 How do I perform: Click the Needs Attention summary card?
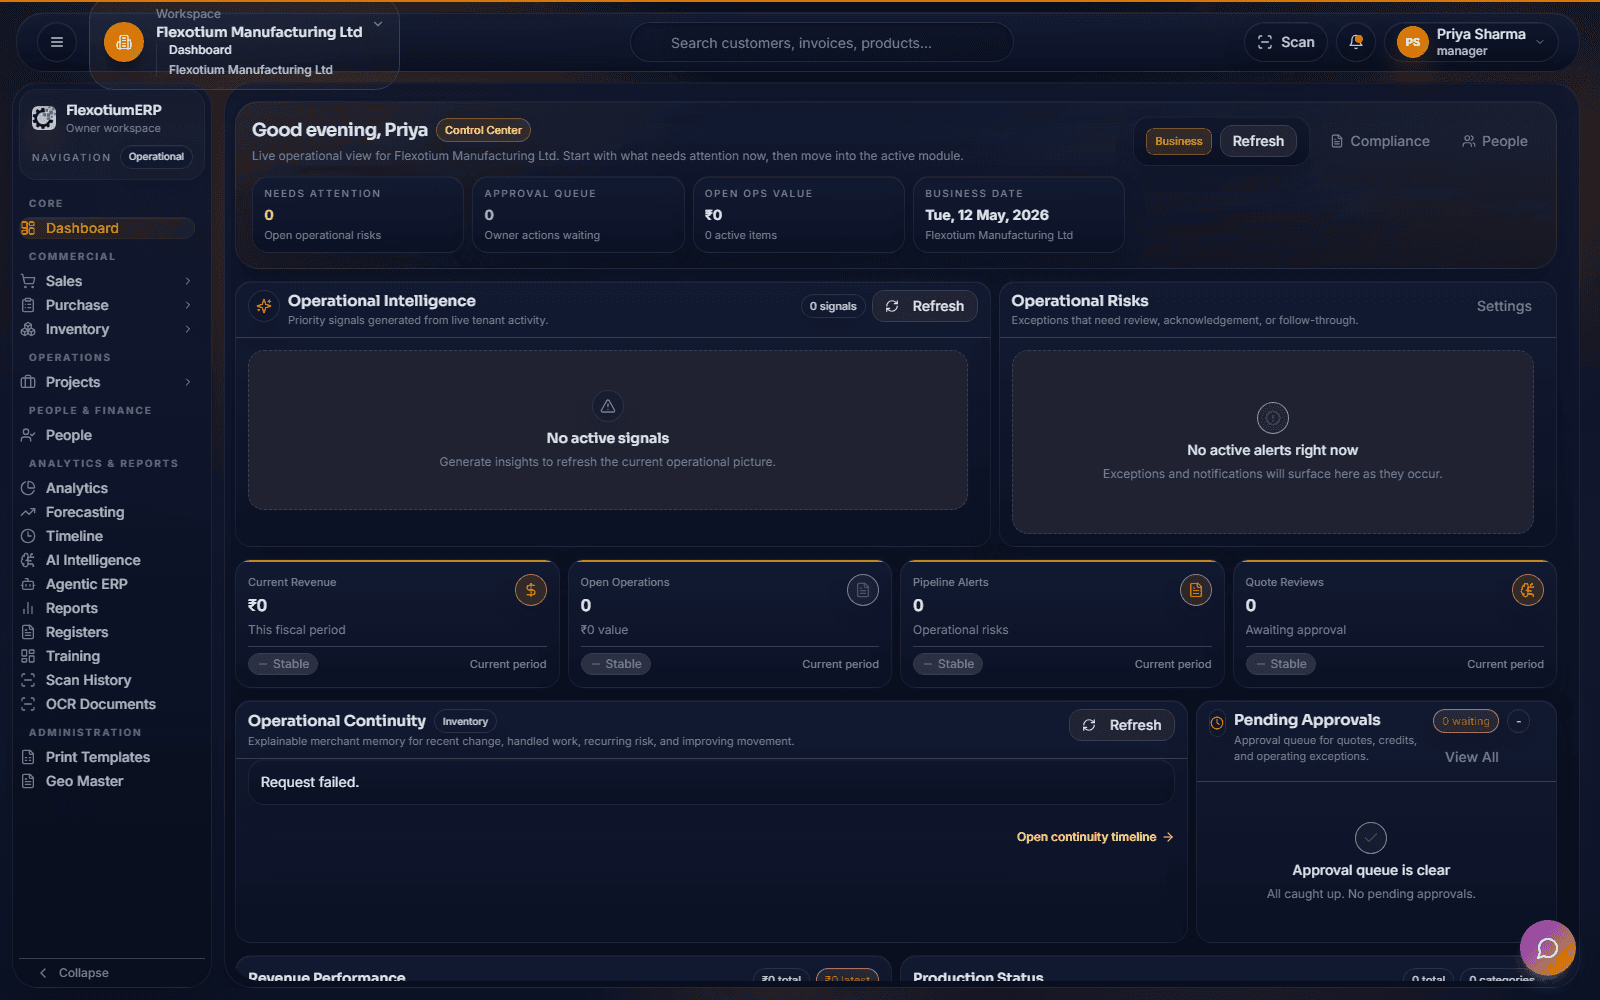point(357,214)
